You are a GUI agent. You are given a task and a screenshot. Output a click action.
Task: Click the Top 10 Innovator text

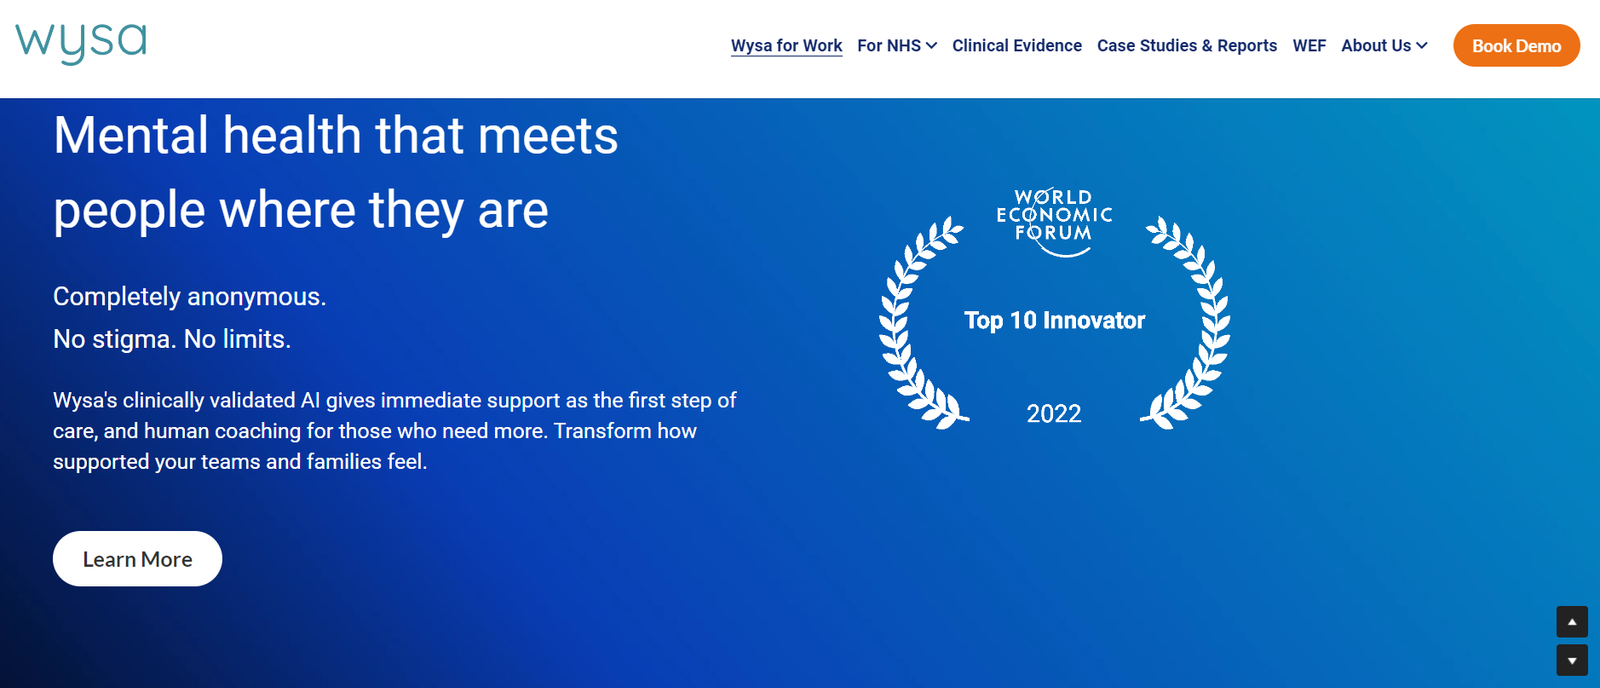pos(1054,320)
